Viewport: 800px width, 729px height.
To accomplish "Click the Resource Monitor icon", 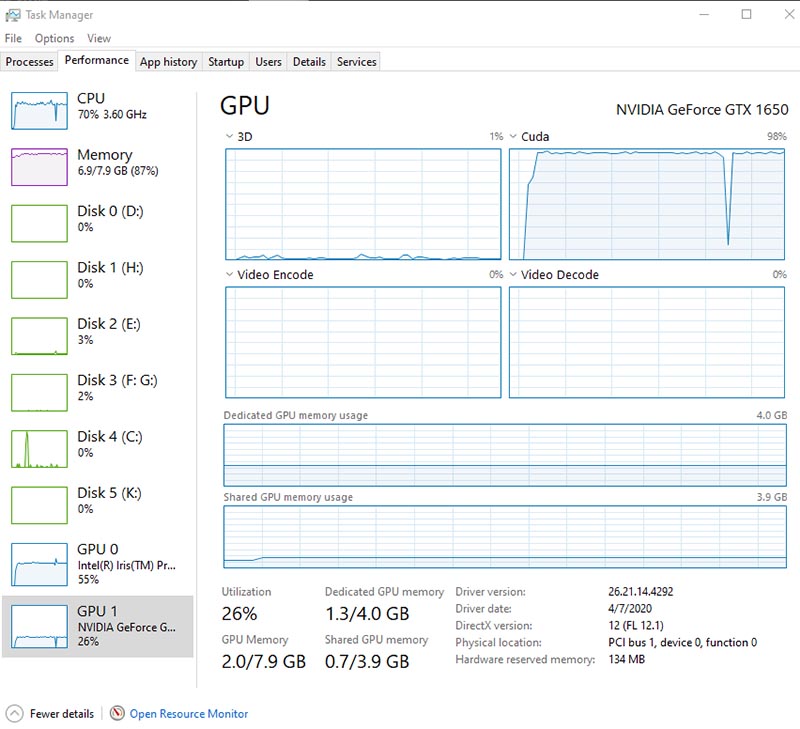I will 117,713.
